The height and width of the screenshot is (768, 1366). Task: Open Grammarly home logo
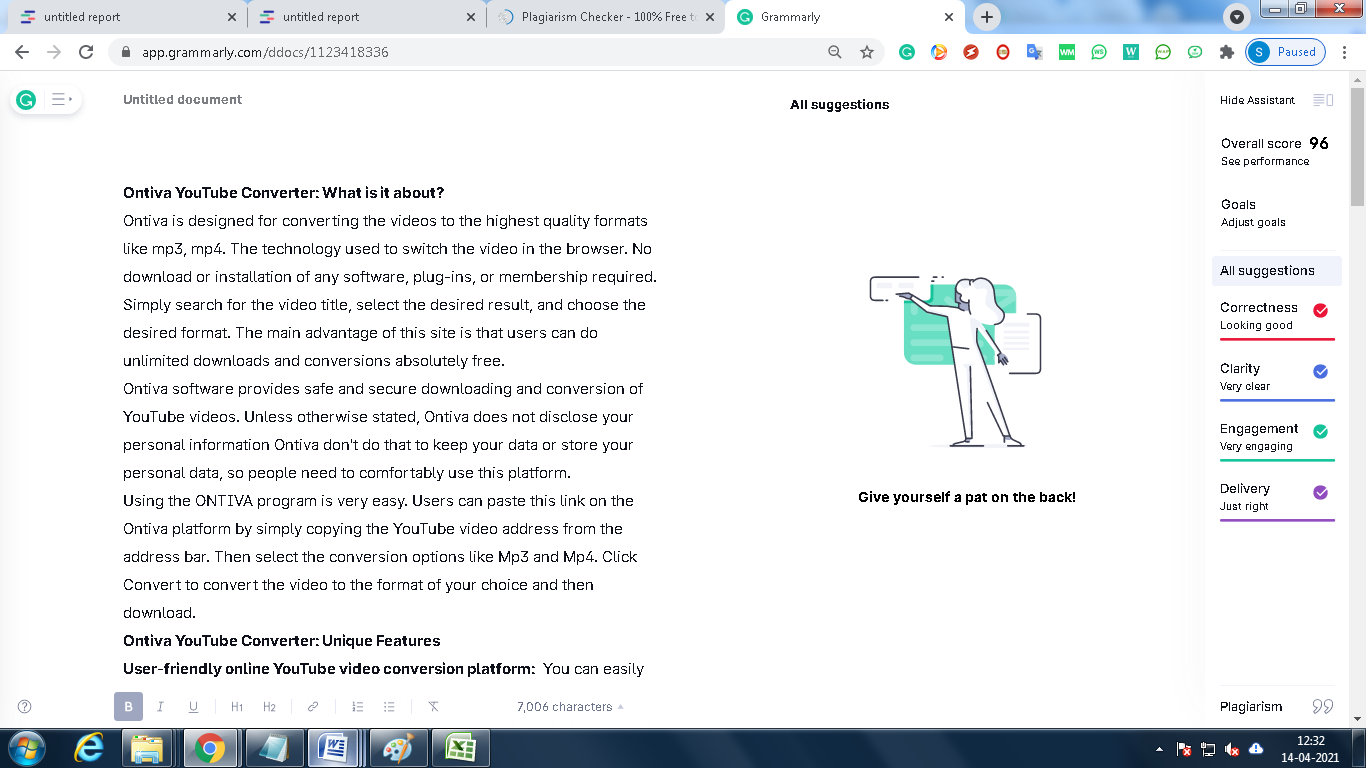pos(26,99)
